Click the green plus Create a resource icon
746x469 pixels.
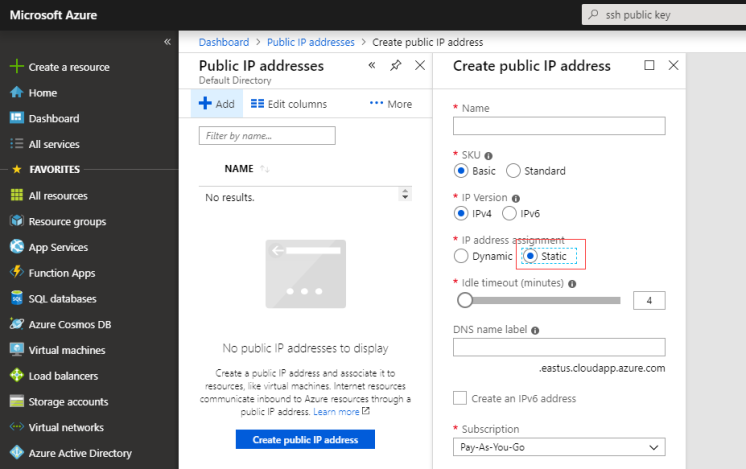17,67
